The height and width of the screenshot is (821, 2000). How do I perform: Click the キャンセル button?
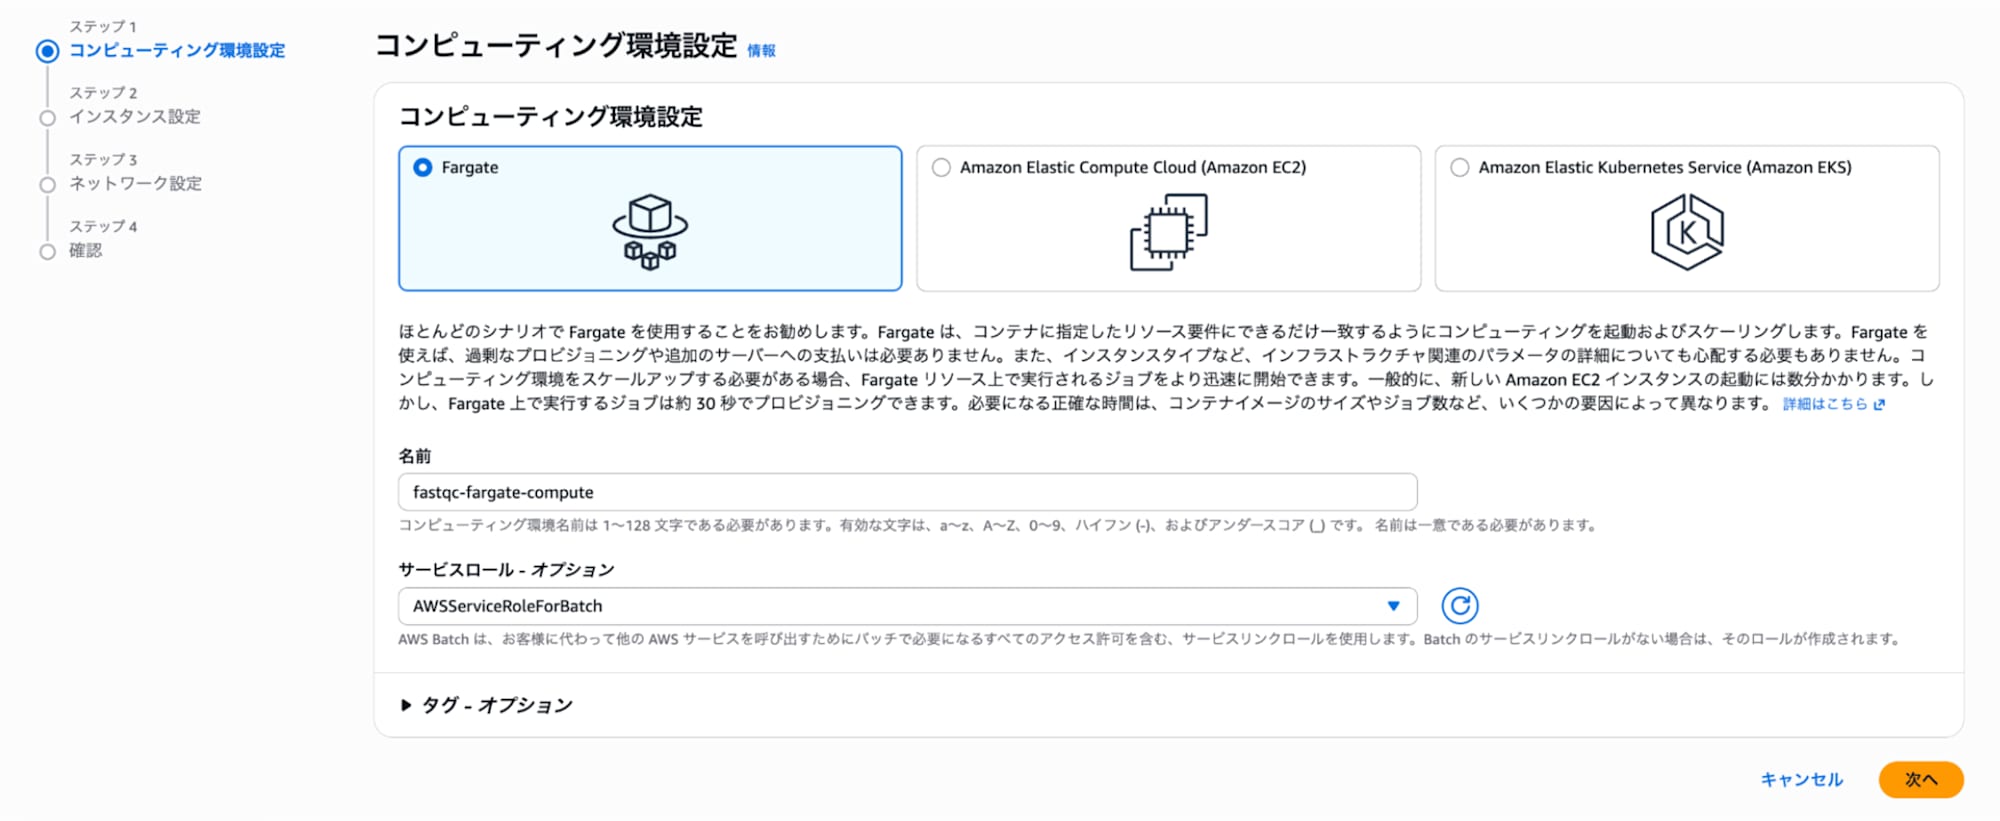click(1801, 780)
